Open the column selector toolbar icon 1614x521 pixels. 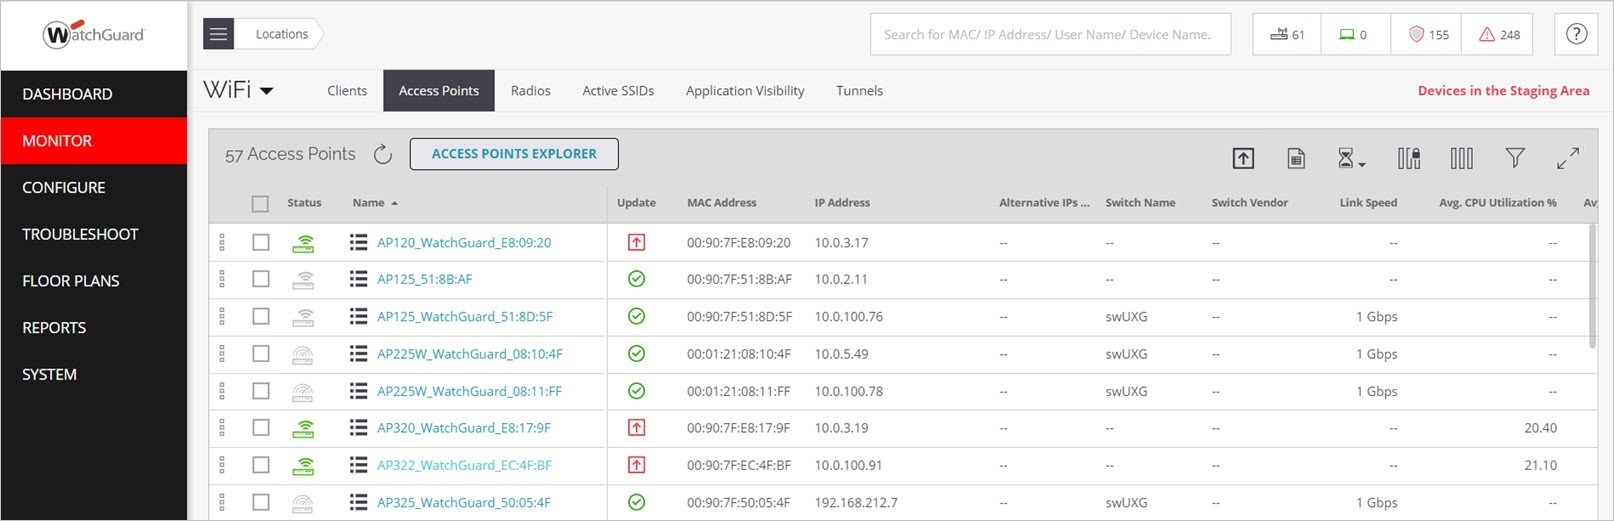click(x=1462, y=158)
